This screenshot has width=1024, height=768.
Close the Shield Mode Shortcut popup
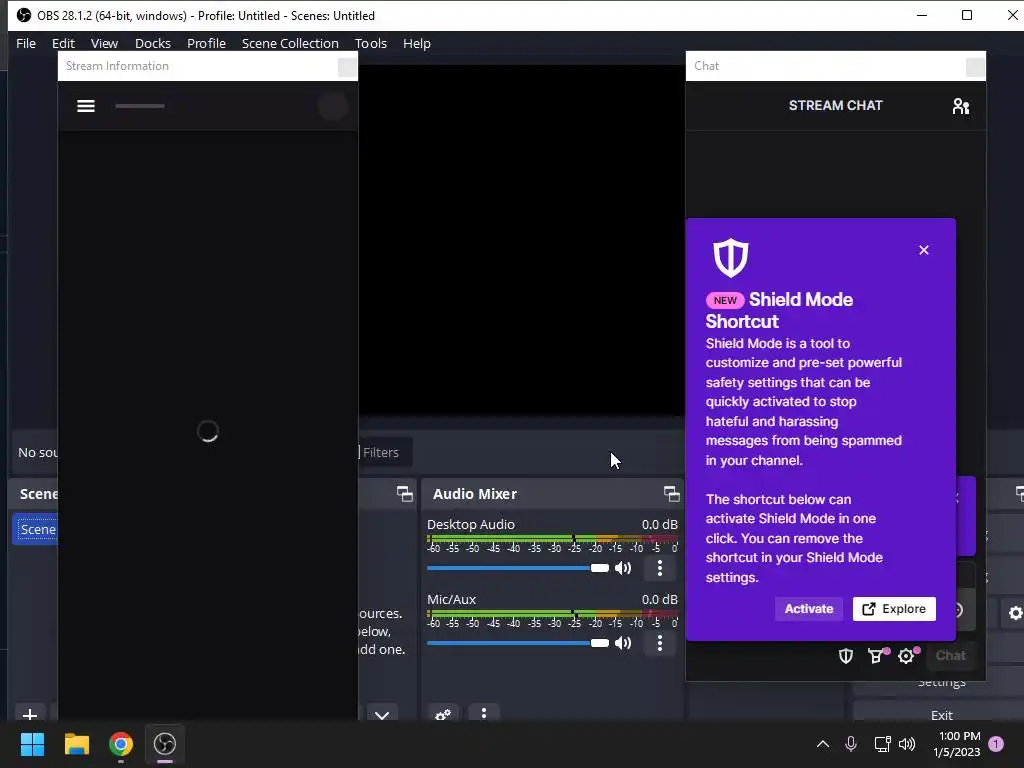(x=923, y=250)
